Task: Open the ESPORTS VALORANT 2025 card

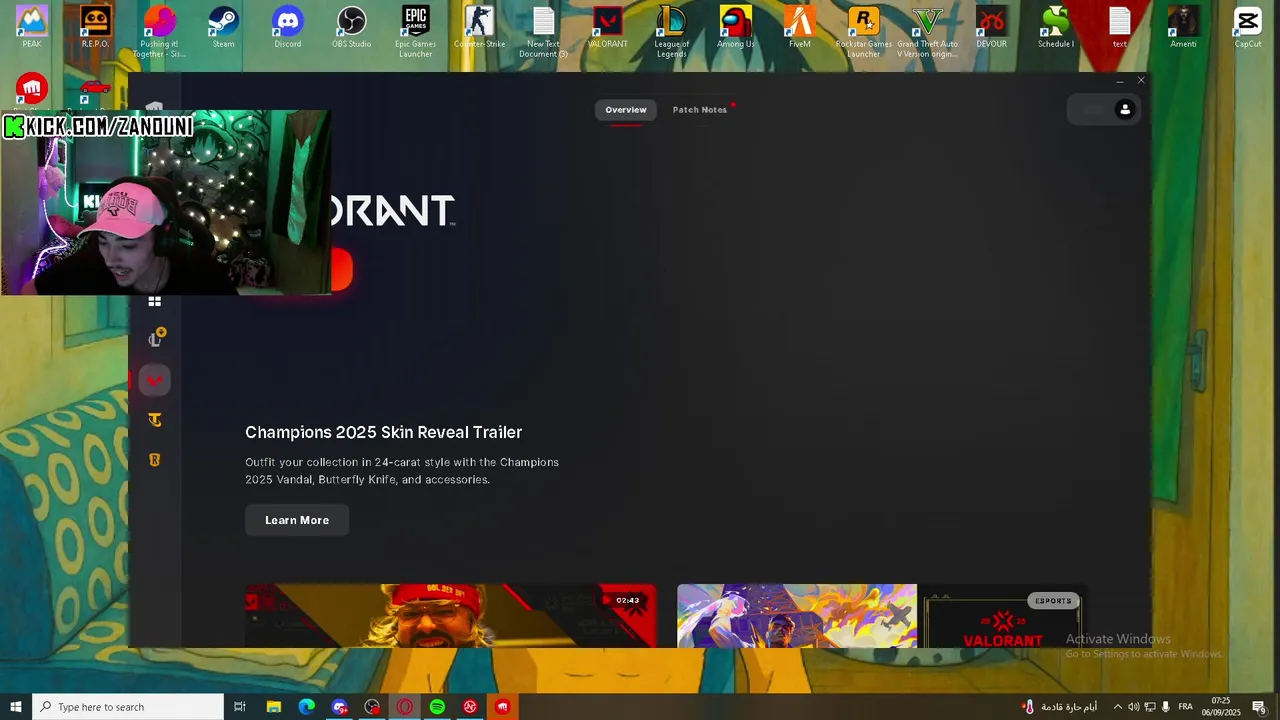Action: [x=1004, y=616]
